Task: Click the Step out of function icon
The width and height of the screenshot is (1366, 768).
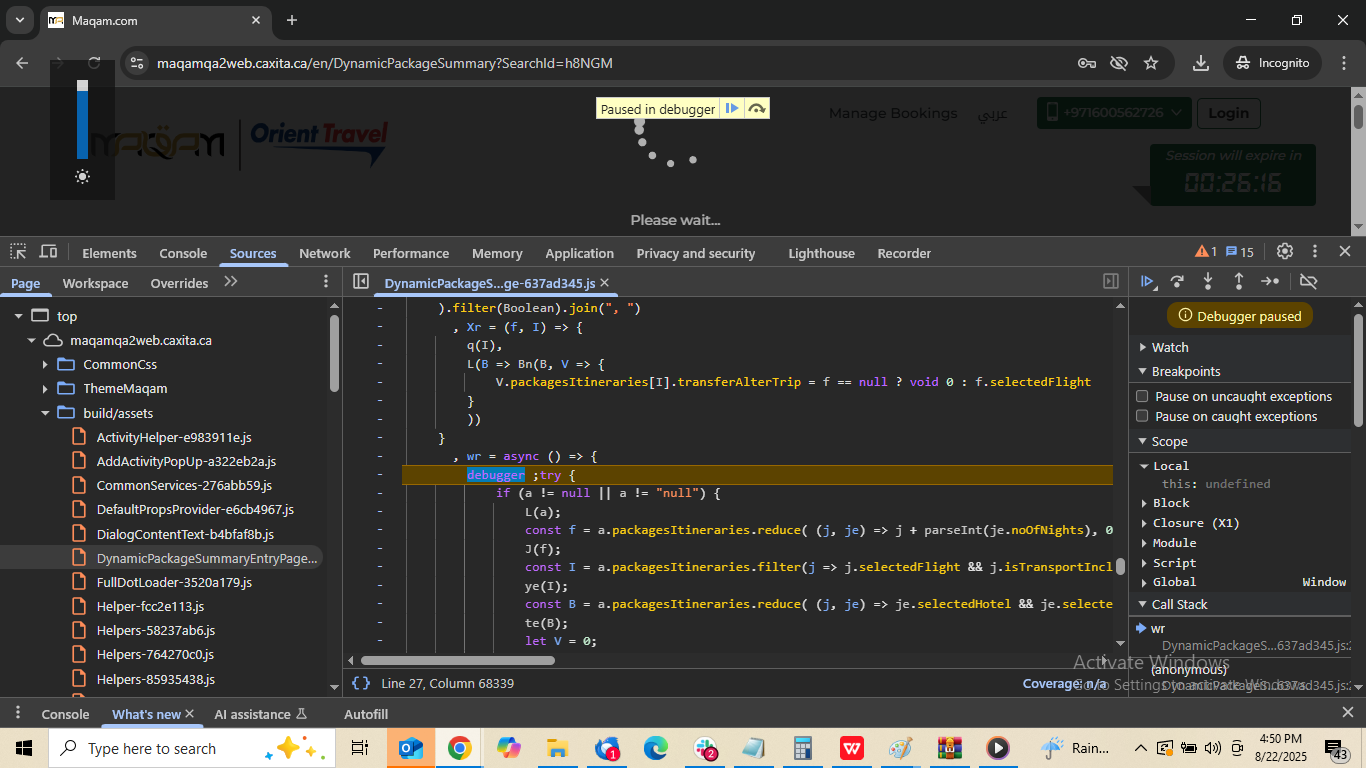Action: [1238, 282]
